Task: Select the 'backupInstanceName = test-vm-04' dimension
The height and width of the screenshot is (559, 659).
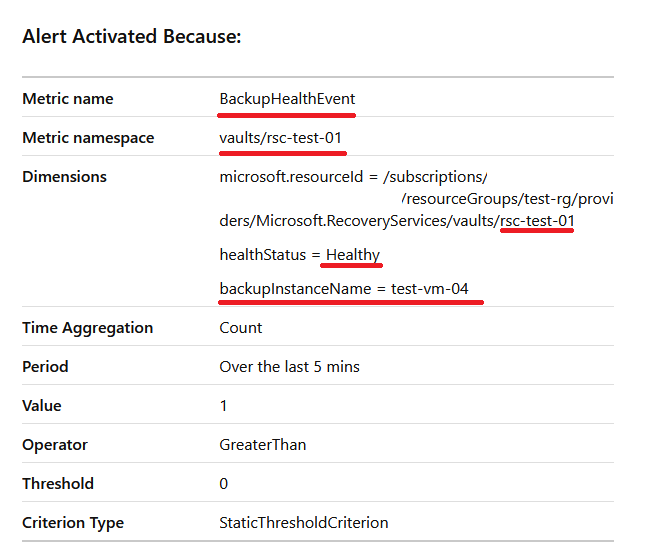Action: coord(344,289)
